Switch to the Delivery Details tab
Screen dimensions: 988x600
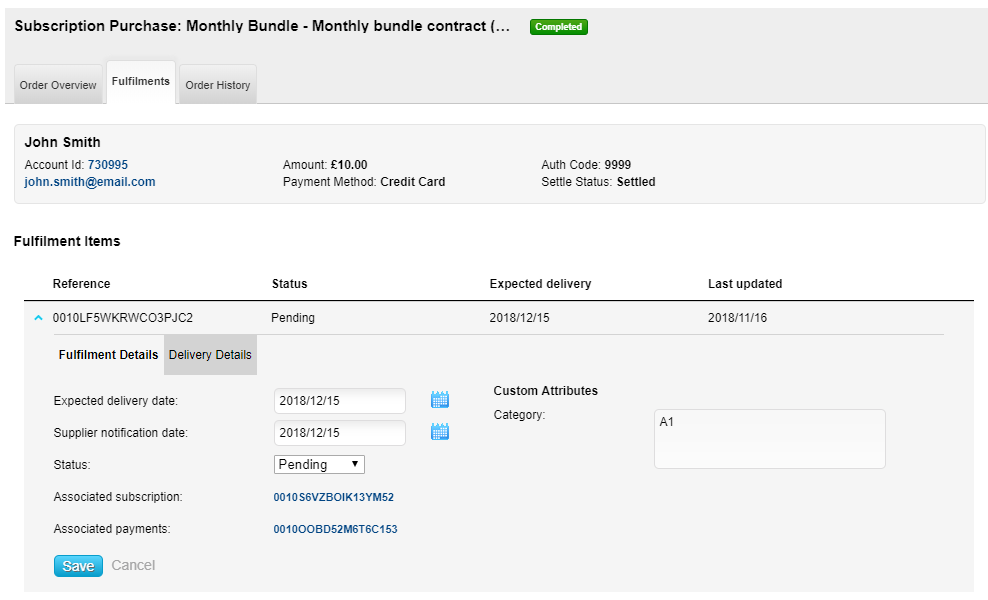(210, 355)
